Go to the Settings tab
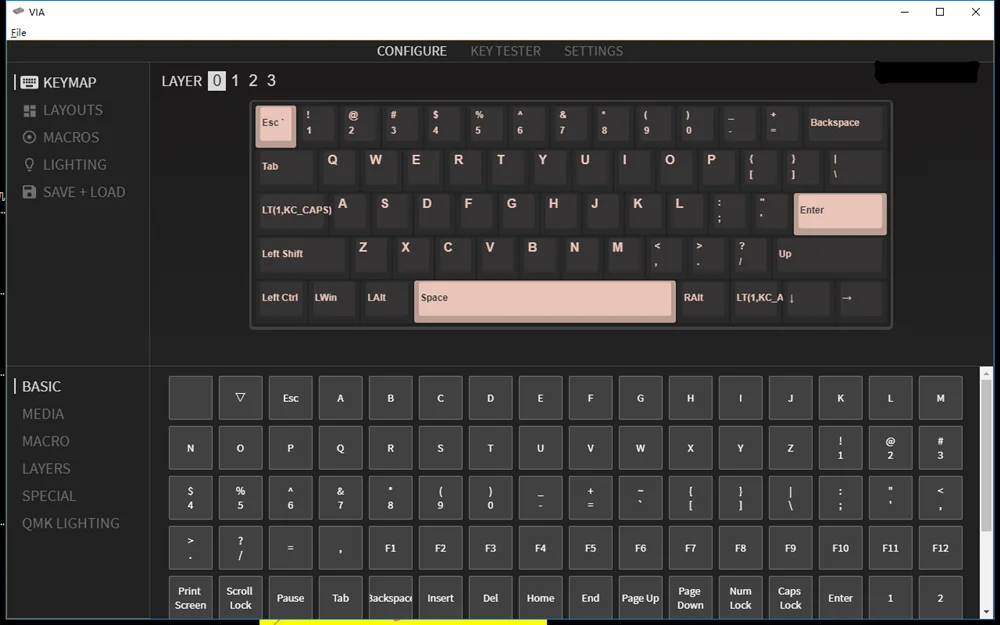The image size is (1000, 625). (x=593, y=51)
